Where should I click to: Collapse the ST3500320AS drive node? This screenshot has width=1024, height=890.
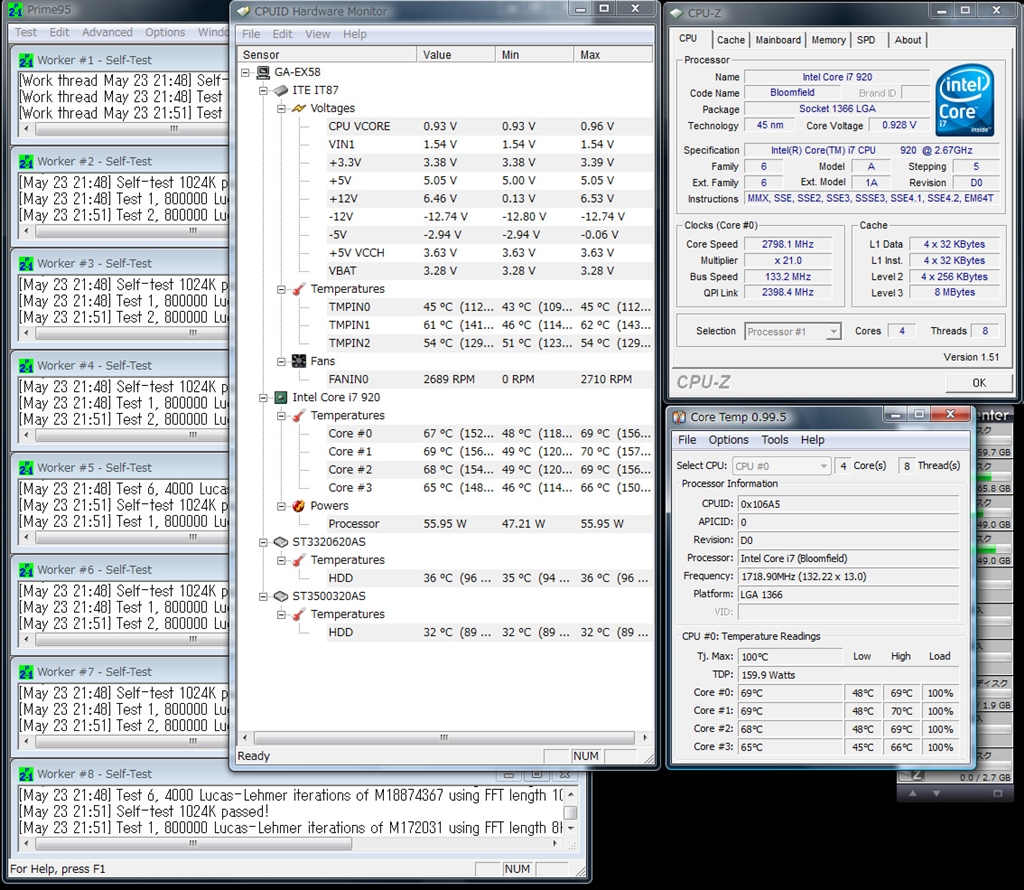(x=265, y=596)
